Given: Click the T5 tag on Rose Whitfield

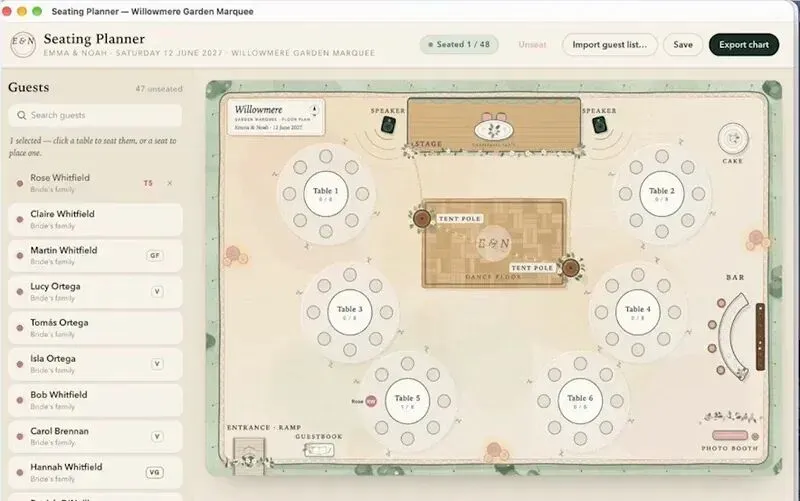Looking at the screenshot, I should (x=148, y=183).
